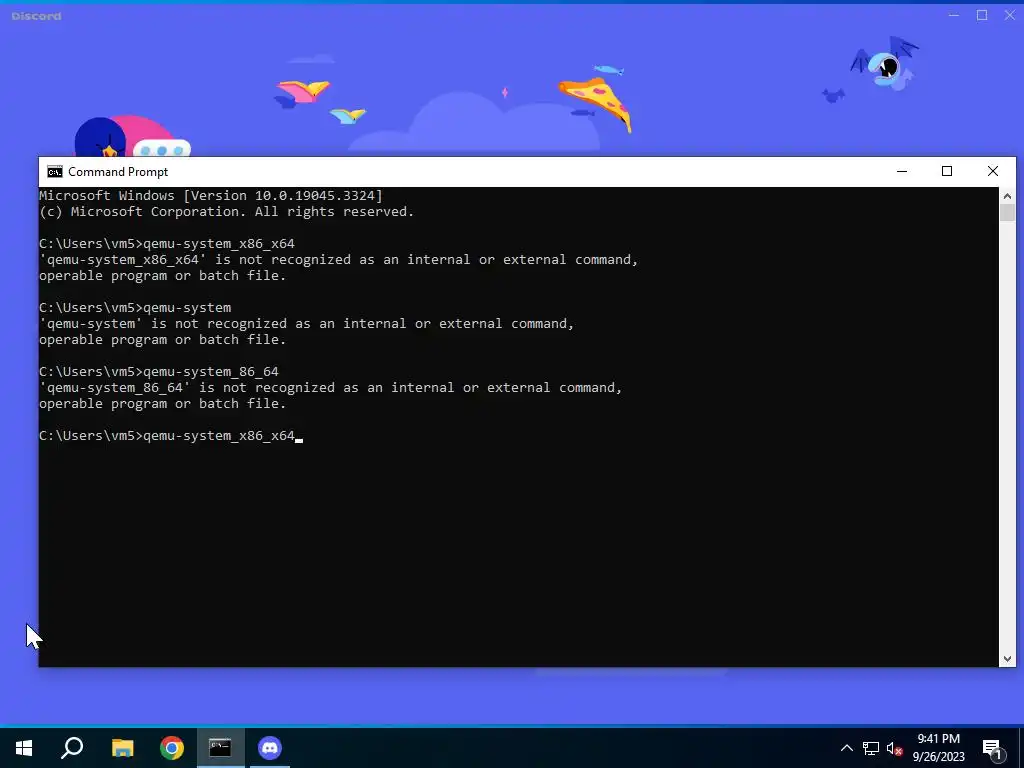The image size is (1024, 768).
Task: Open notification center icon
Action: pos(992,748)
